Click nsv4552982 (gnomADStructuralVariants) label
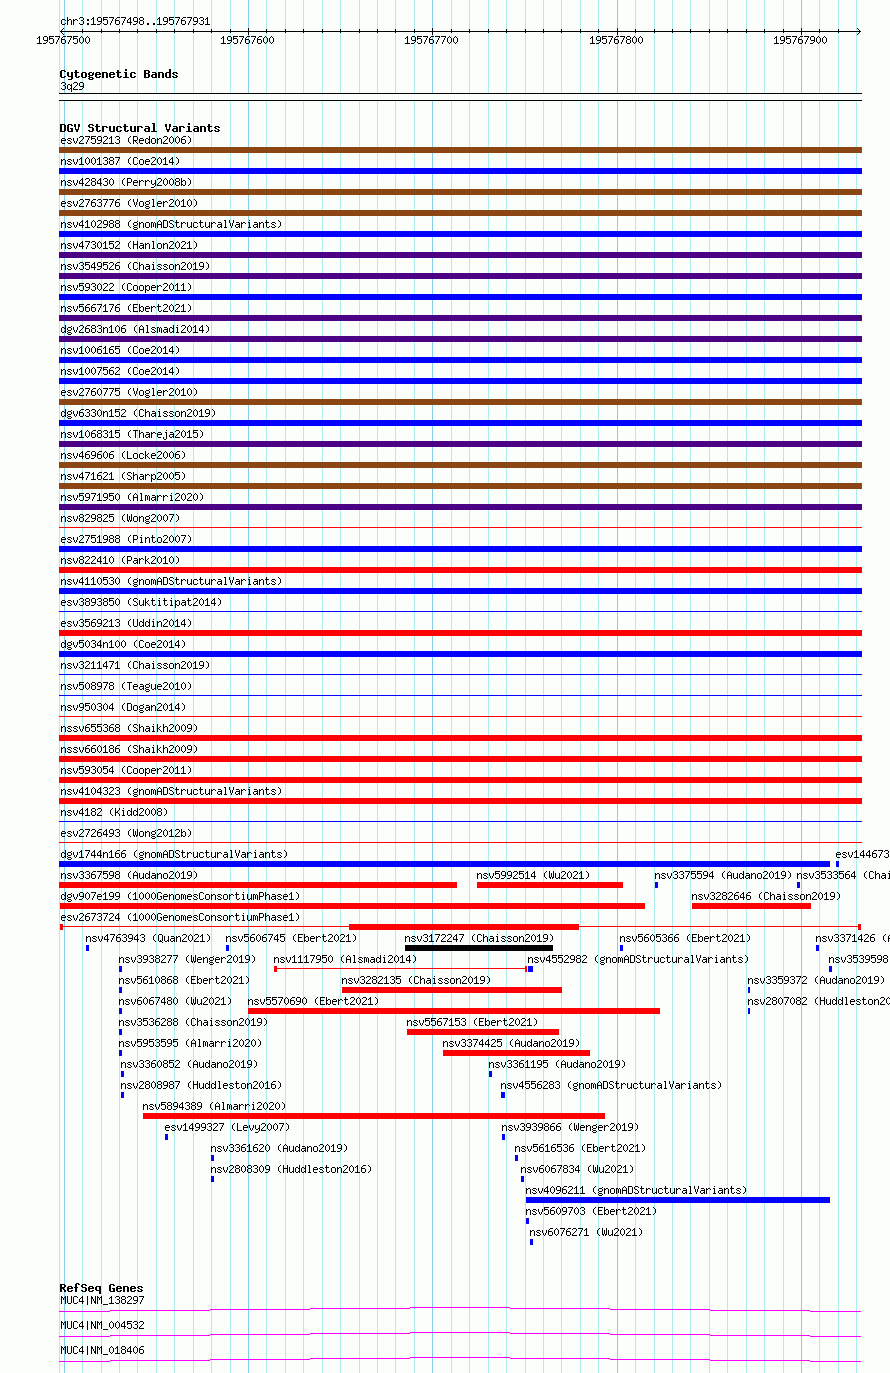Image resolution: width=890 pixels, height=1373 pixels. click(638, 959)
